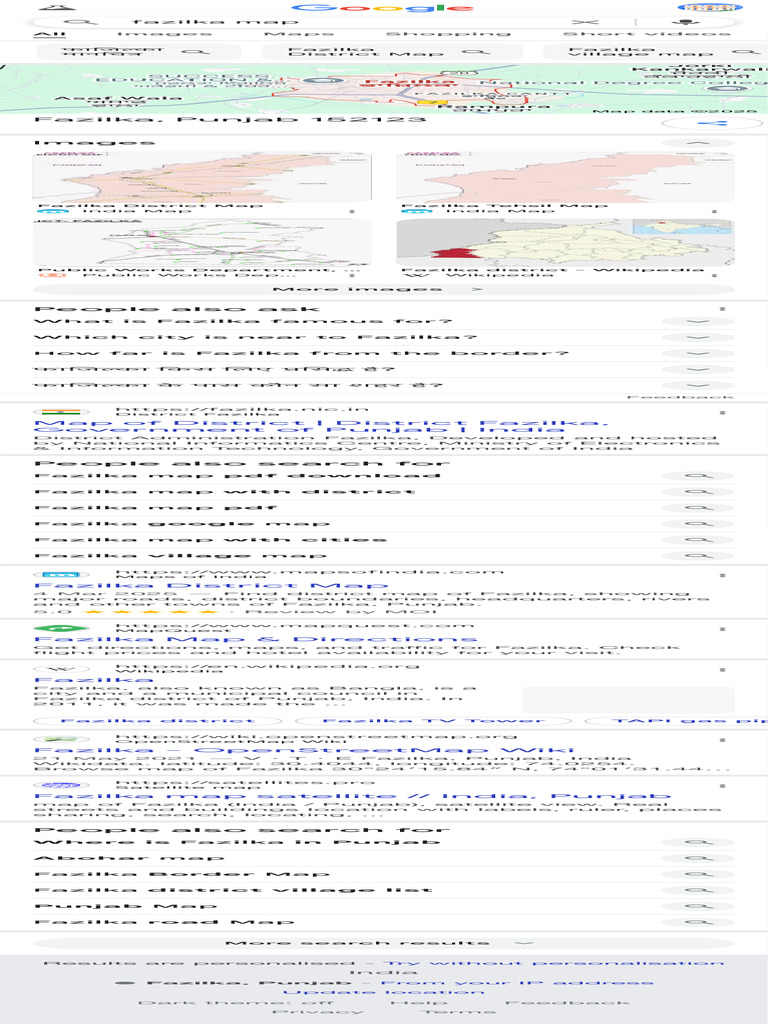Open the 'Fazilka Map & Directions' MapQuest result
The width and height of the screenshot is (768, 1024).
pyautogui.click(x=255, y=639)
